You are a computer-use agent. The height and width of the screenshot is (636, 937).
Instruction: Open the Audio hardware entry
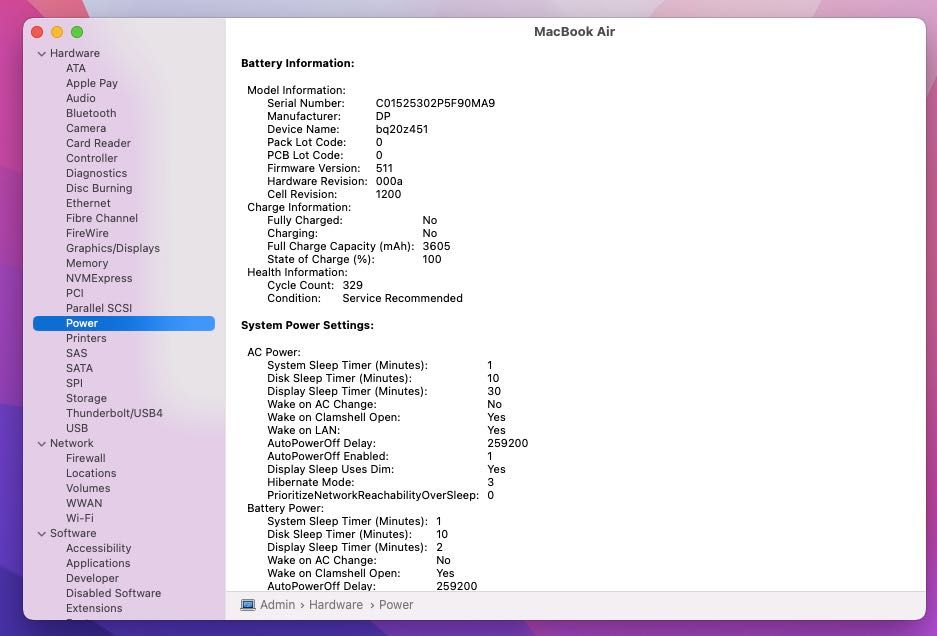(81, 98)
